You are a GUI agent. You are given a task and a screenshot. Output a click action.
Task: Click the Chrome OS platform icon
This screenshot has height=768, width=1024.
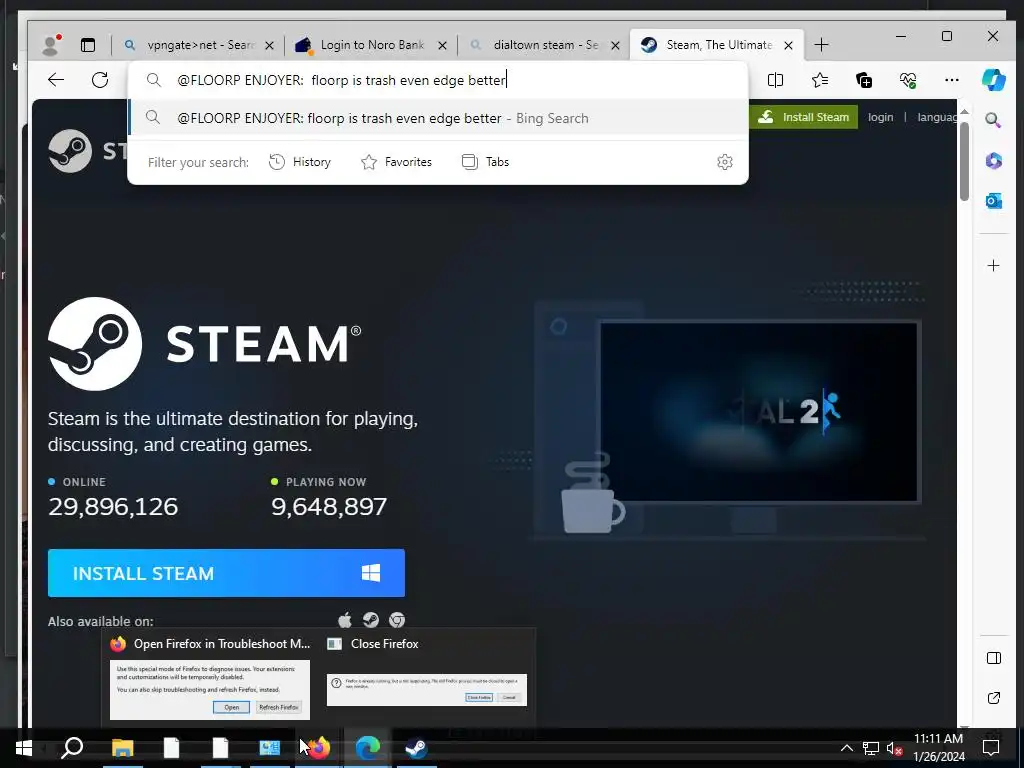tap(396, 620)
